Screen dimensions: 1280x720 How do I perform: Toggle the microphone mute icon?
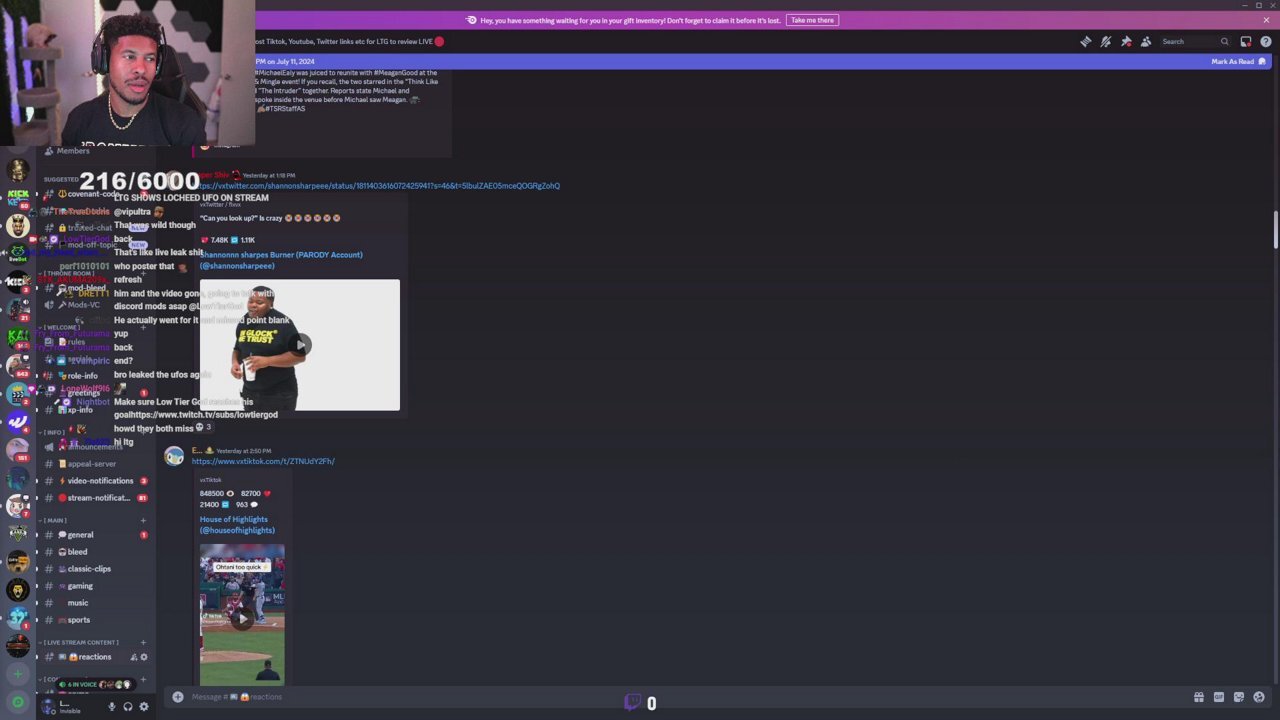(111, 707)
